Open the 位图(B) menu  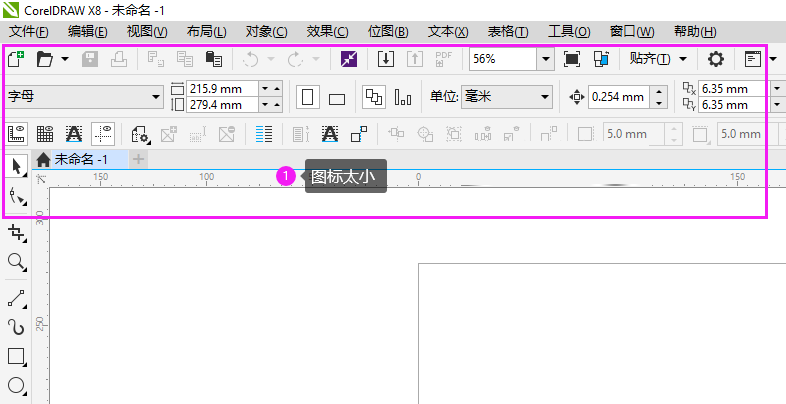[x=388, y=32]
